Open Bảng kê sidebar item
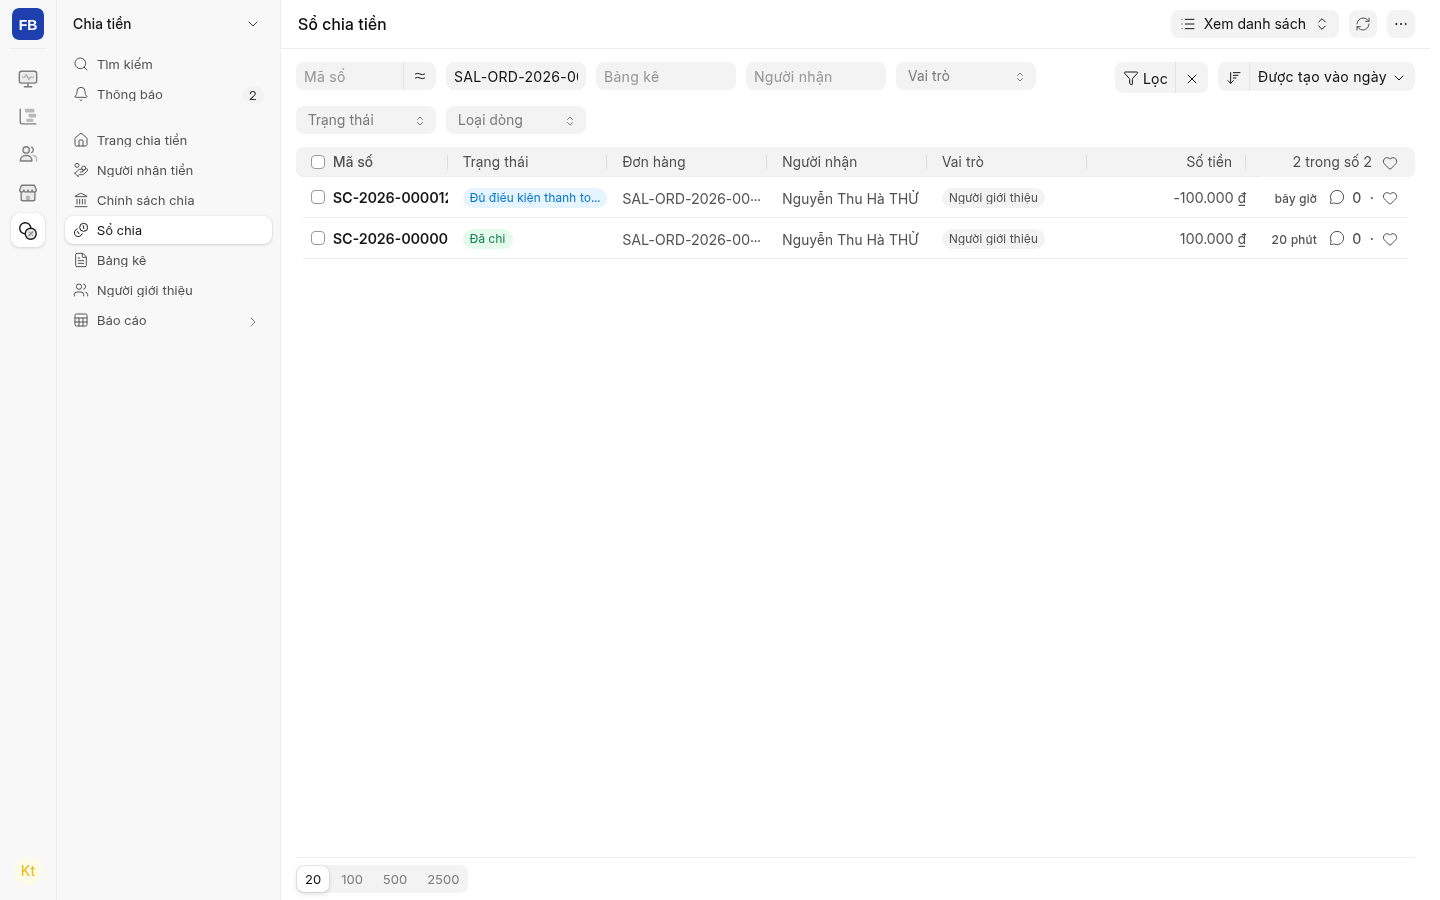The image size is (1440, 900). tap(168, 261)
